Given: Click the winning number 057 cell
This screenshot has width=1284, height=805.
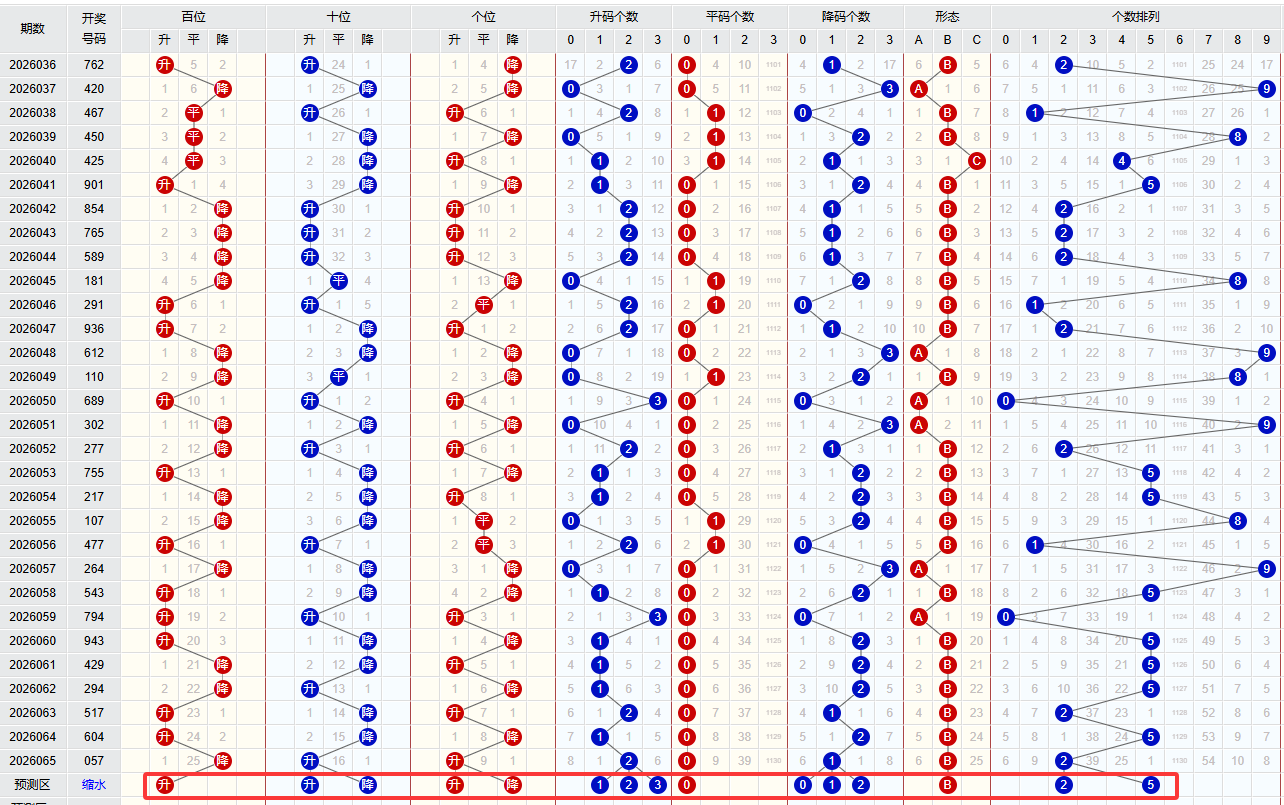Looking at the screenshot, I should pyautogui.click(x=93, y=761).
